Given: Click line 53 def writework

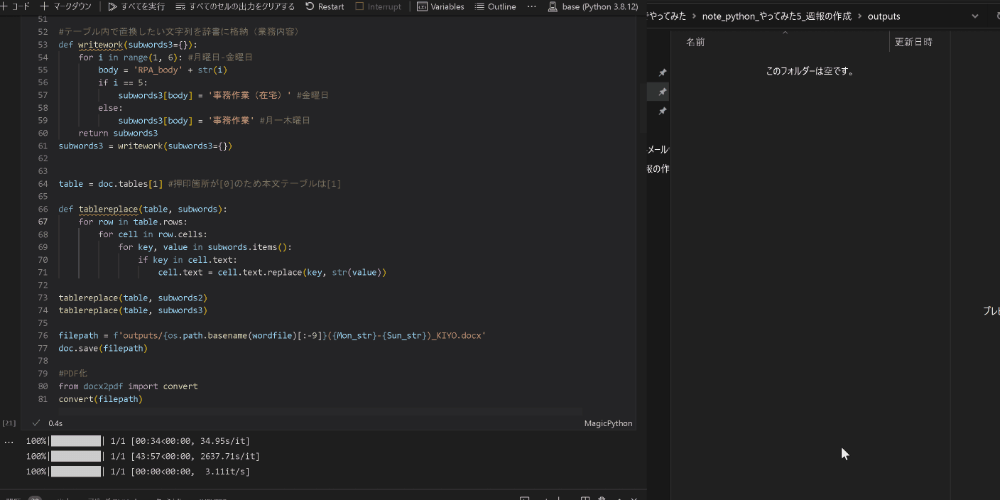Looking at the screenshot, I should 128,45.
